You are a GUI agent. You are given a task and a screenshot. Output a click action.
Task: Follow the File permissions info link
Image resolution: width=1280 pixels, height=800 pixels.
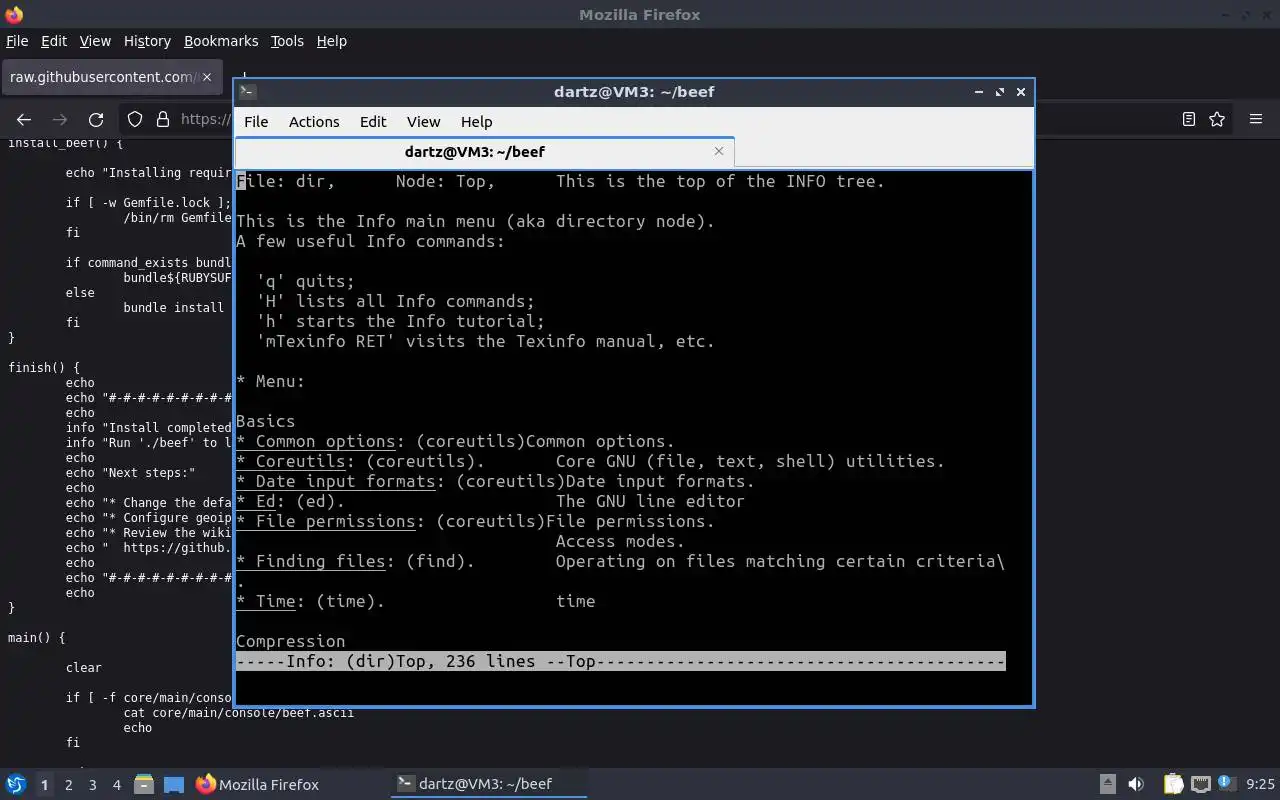click(335, 521)
